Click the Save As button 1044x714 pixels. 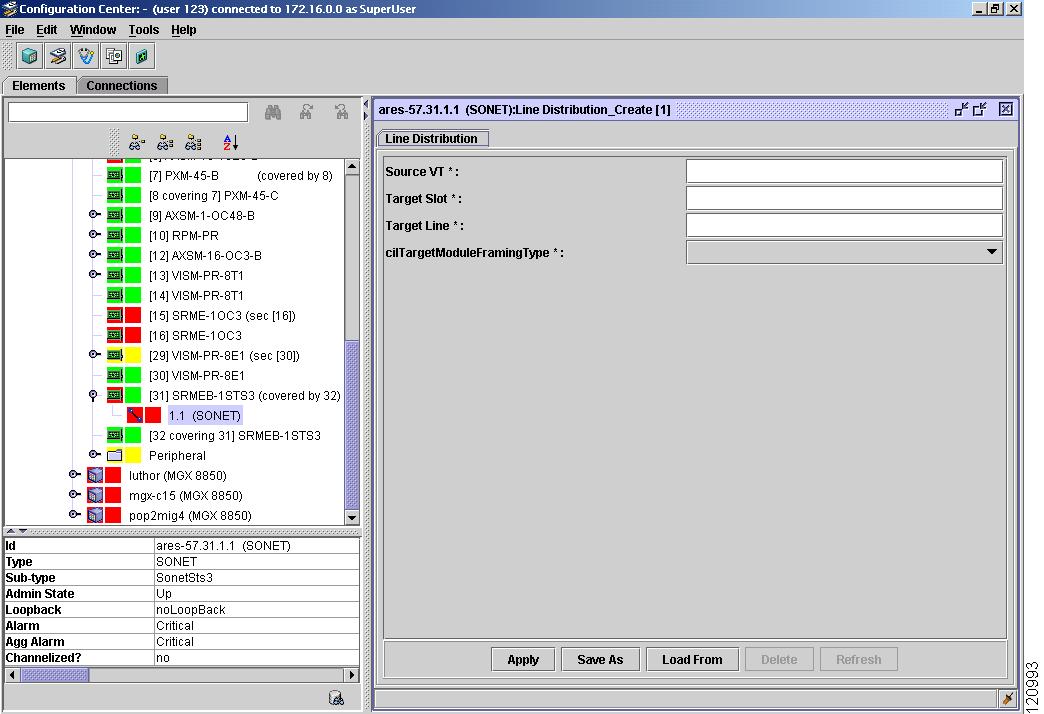[600, 659]
